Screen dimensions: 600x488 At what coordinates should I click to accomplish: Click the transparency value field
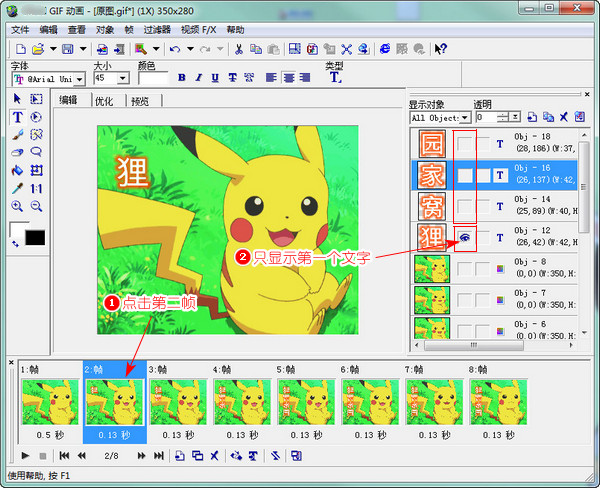tap(487, 117)
